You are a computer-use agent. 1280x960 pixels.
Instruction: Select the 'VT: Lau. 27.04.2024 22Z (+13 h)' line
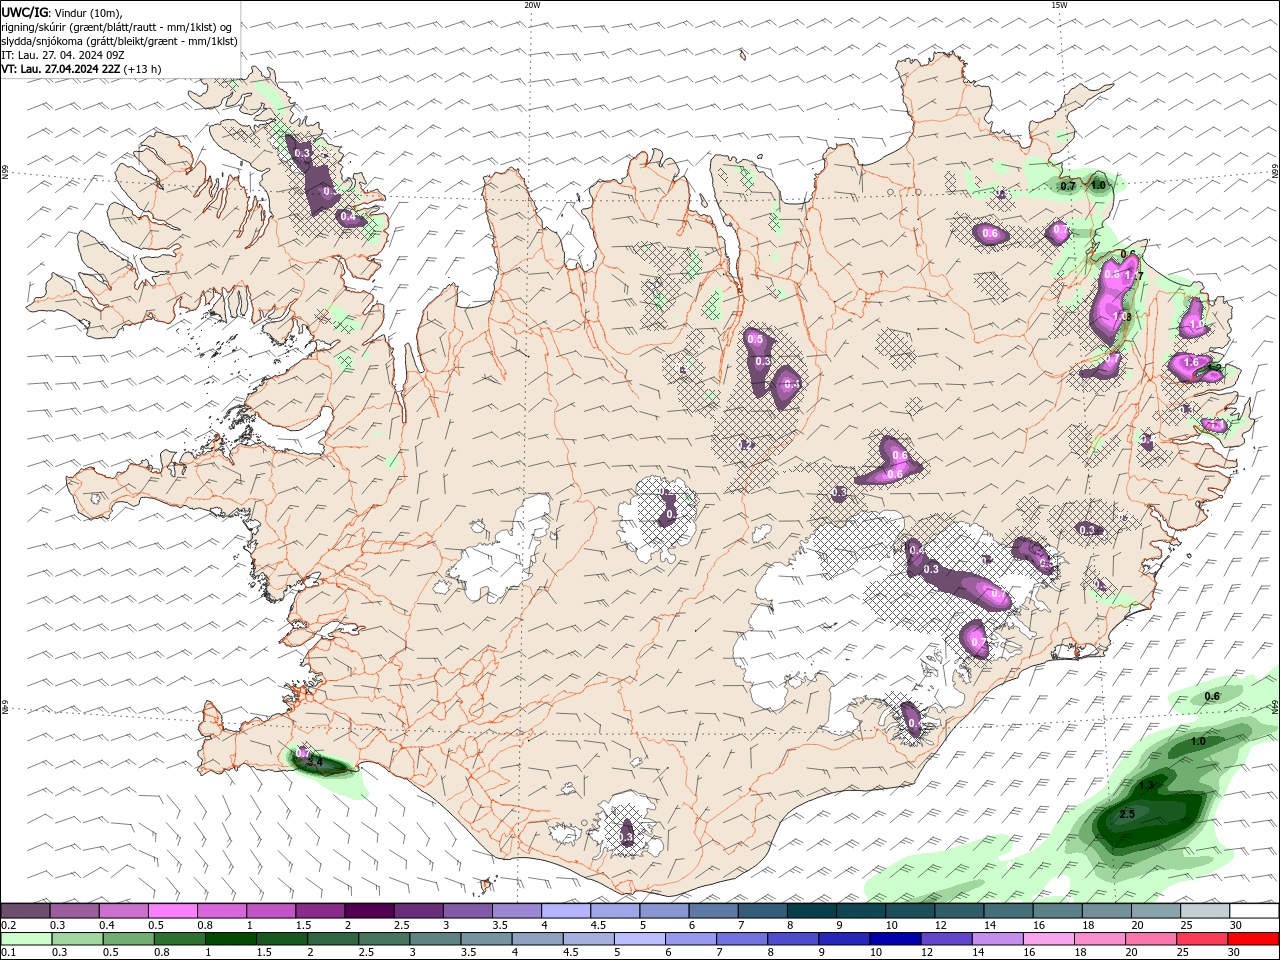(x=81, y=69)
